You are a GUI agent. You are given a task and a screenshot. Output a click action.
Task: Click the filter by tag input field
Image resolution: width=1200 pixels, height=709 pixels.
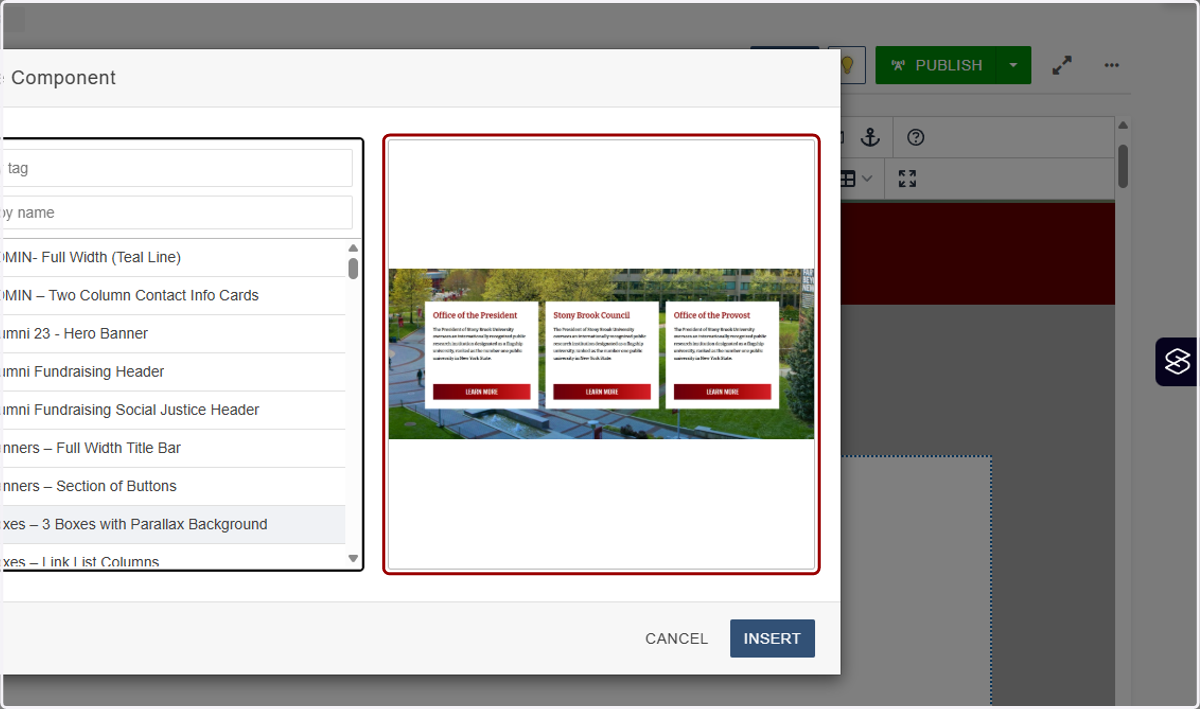tap(176, 168)
